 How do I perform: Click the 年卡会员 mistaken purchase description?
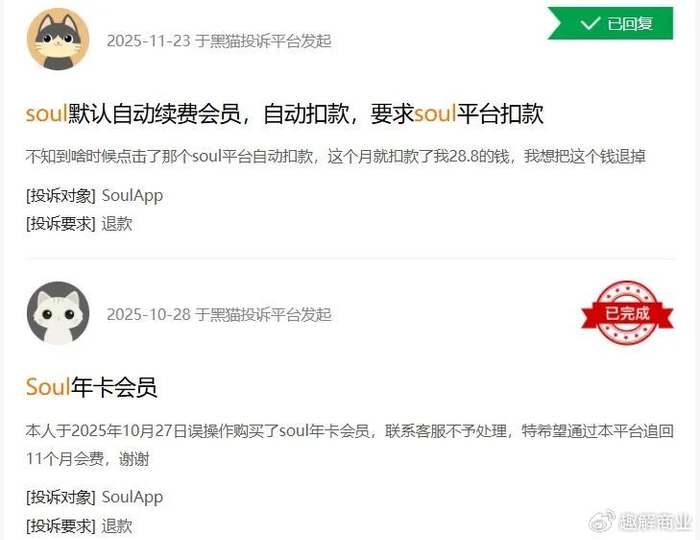[350, 445]
